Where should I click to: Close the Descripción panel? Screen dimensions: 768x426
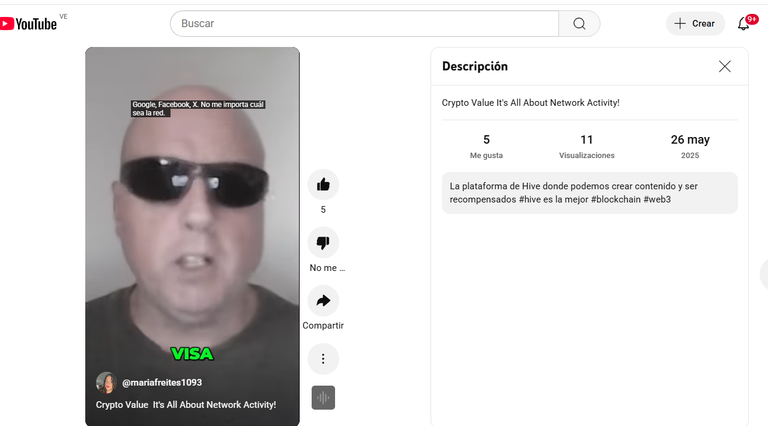(x=724, y=67)
